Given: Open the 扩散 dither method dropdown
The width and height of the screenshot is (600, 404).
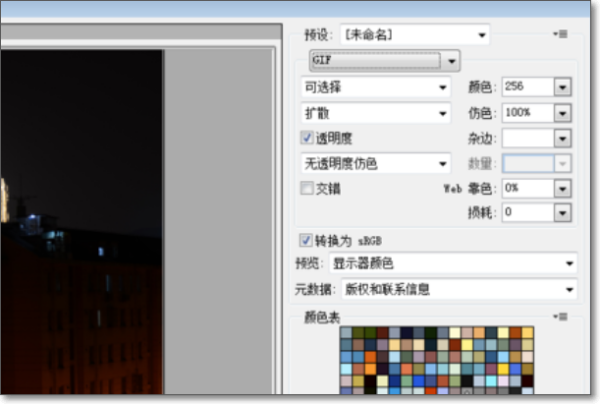Looking at the screenshot, I should pyautogui.click(x=376, y=112).
